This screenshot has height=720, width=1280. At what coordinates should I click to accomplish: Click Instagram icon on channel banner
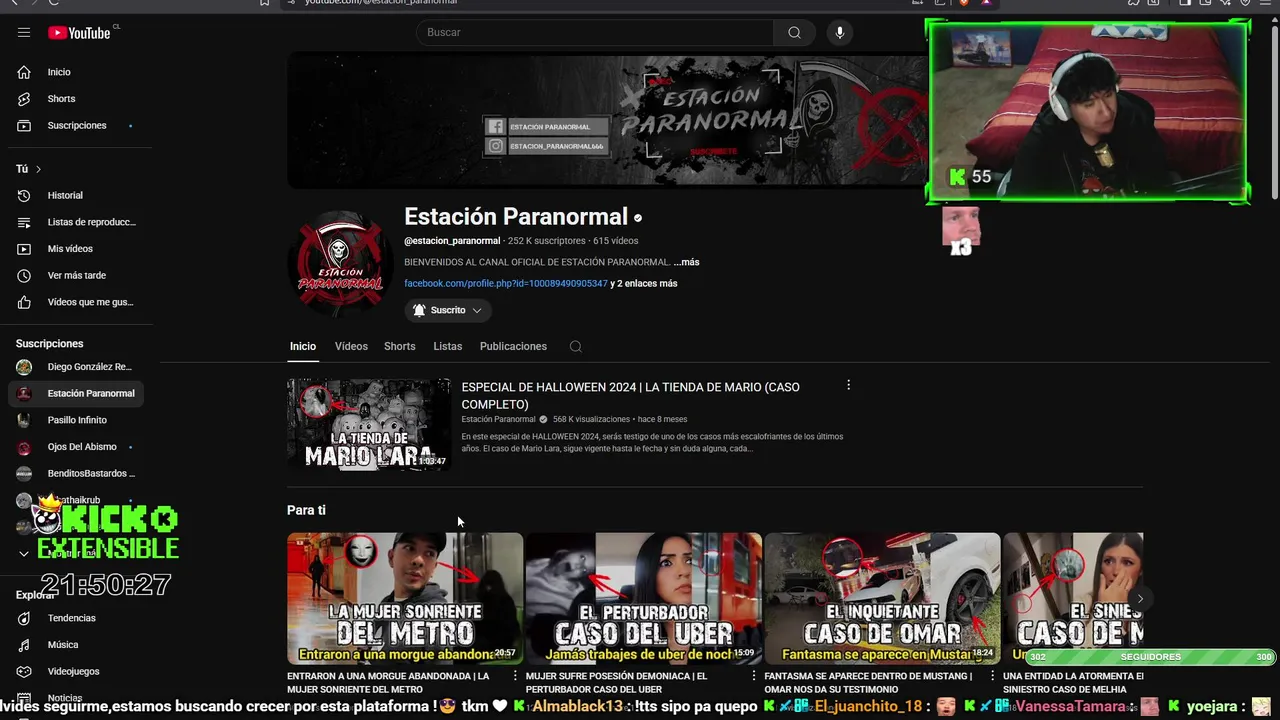coord(495,146)
